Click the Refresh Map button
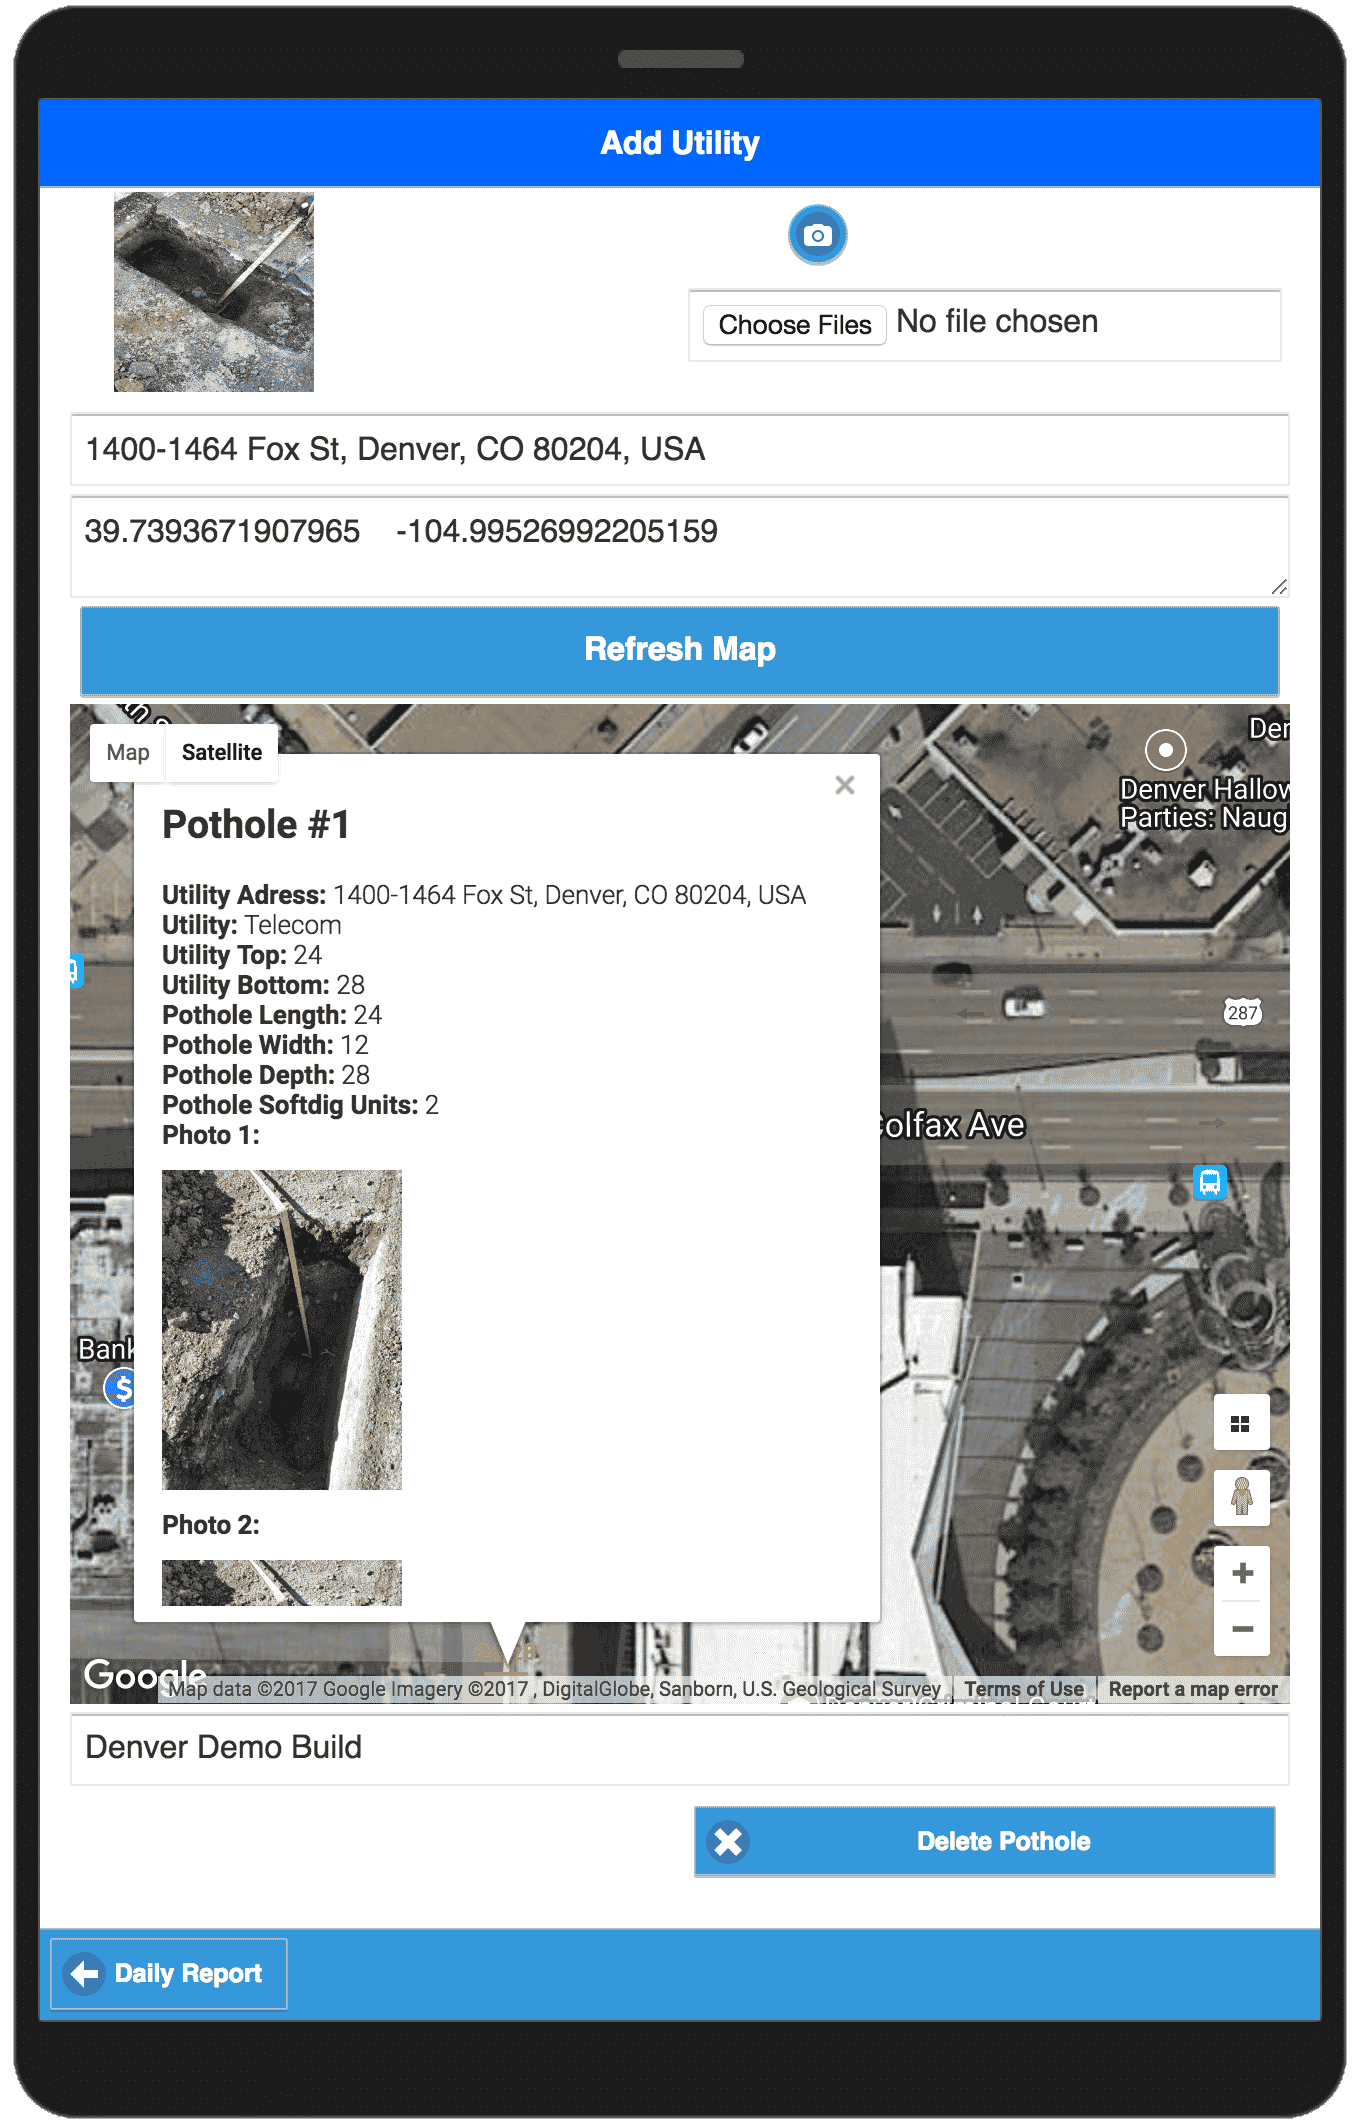This screenshot has height=2126, width=1360. coord(680,649)
